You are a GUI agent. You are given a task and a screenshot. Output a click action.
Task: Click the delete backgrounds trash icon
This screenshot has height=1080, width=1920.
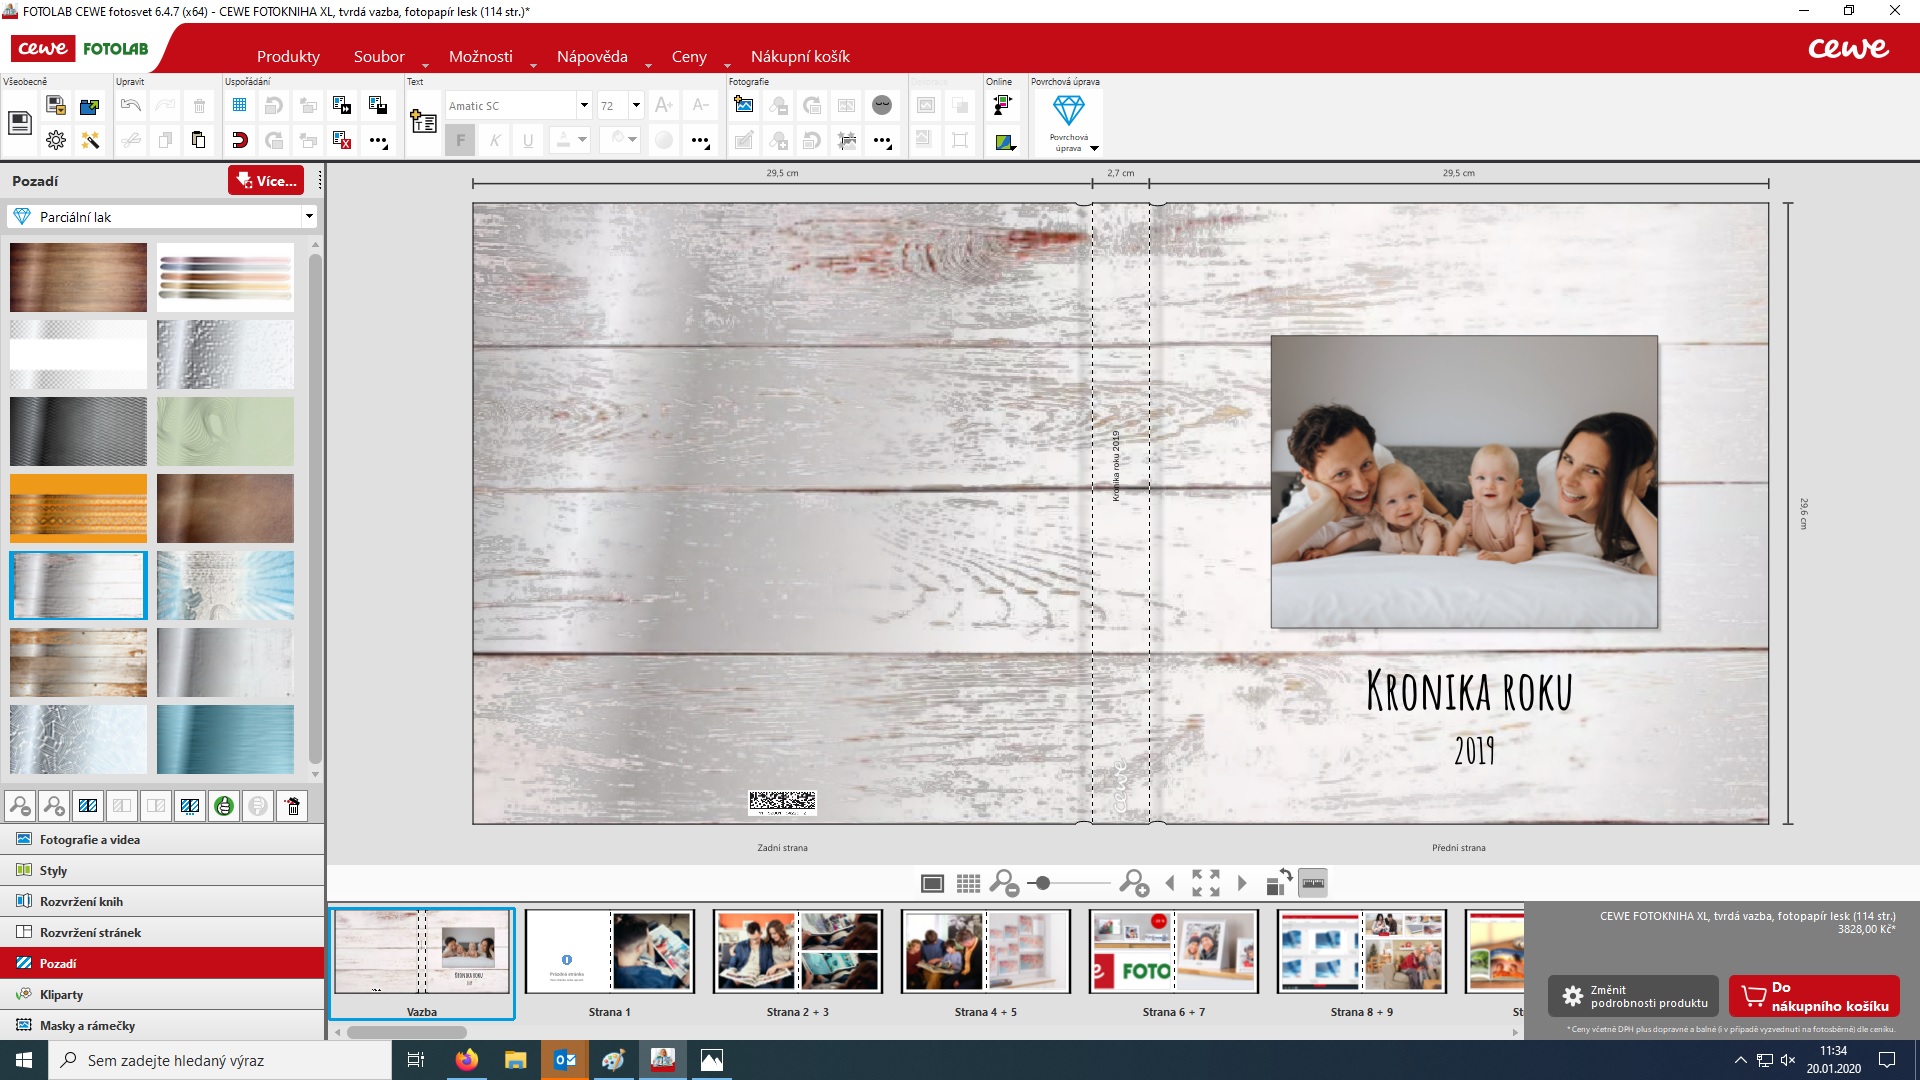292,806
